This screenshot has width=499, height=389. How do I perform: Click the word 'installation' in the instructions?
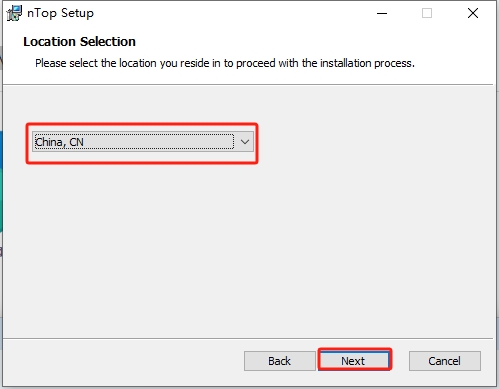point(346,63)
